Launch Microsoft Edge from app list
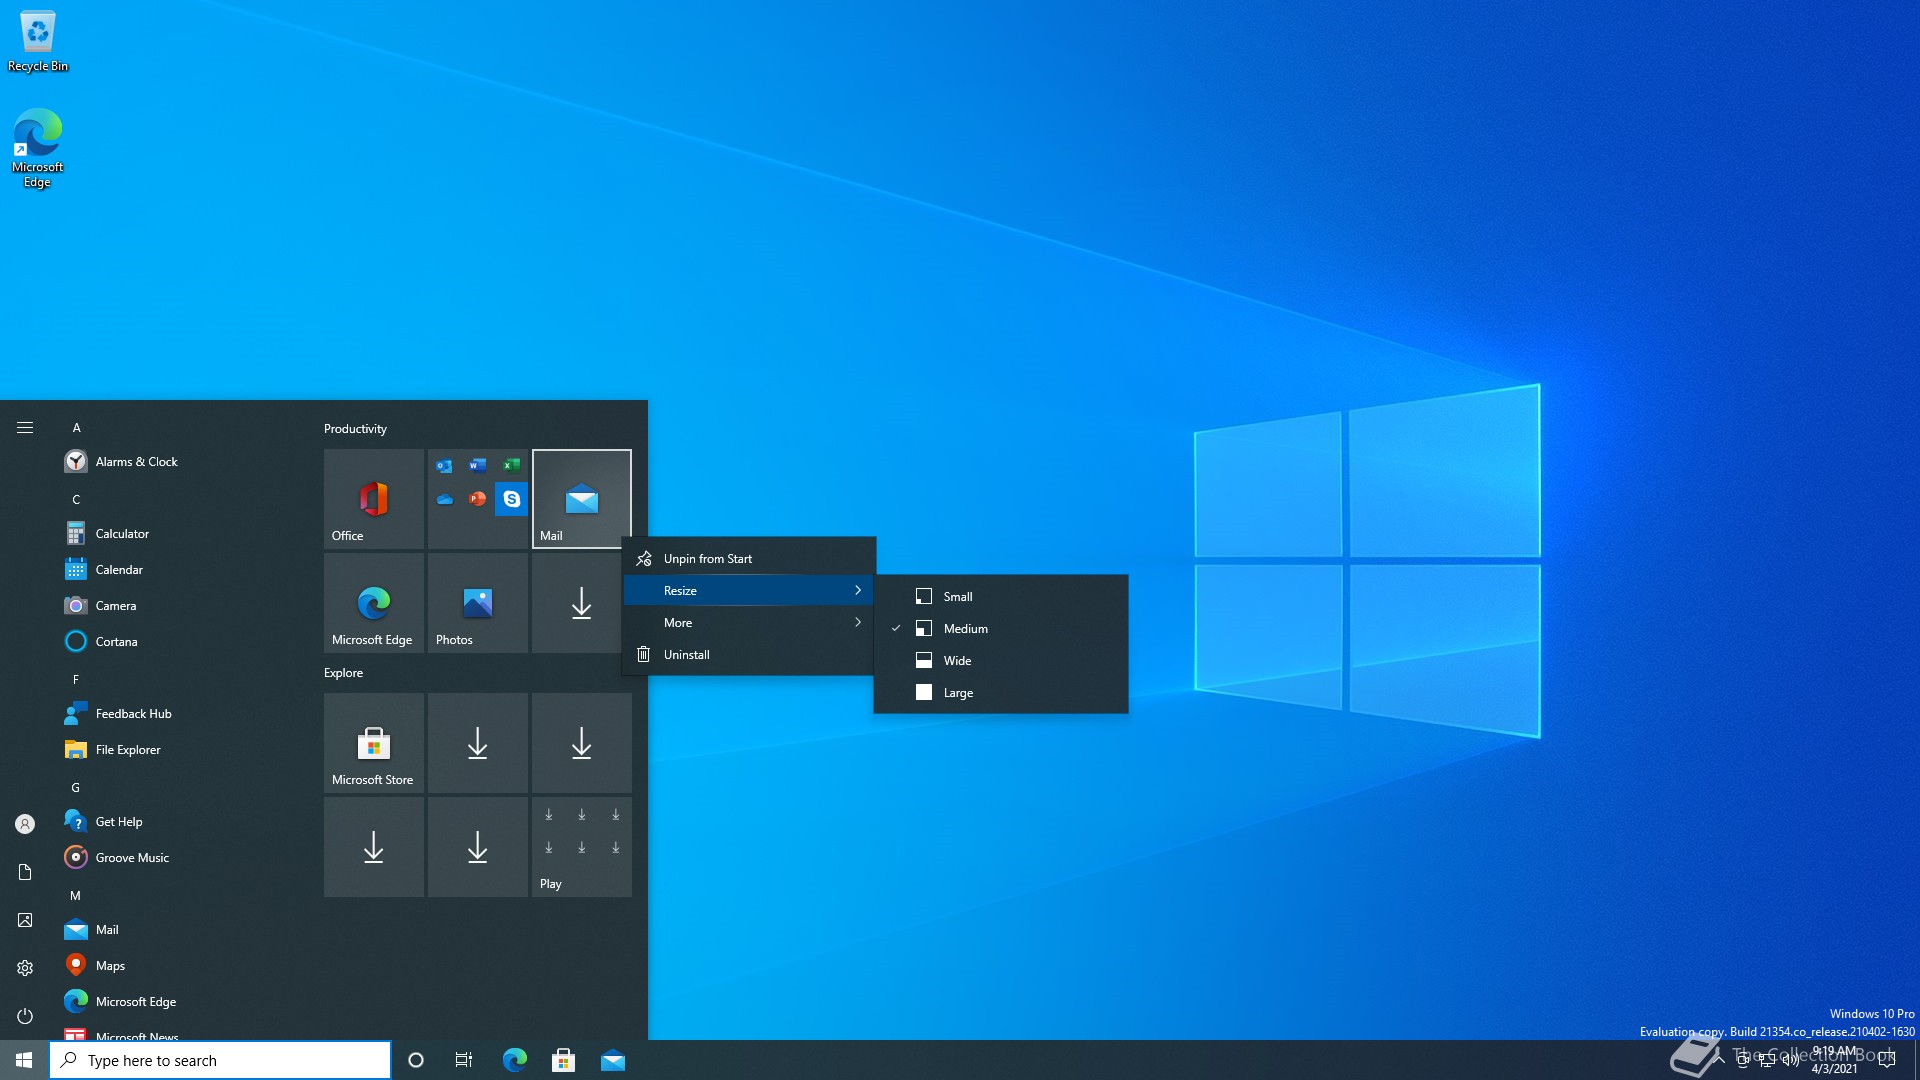1920x1080 pixels. tap(180, 1002)
